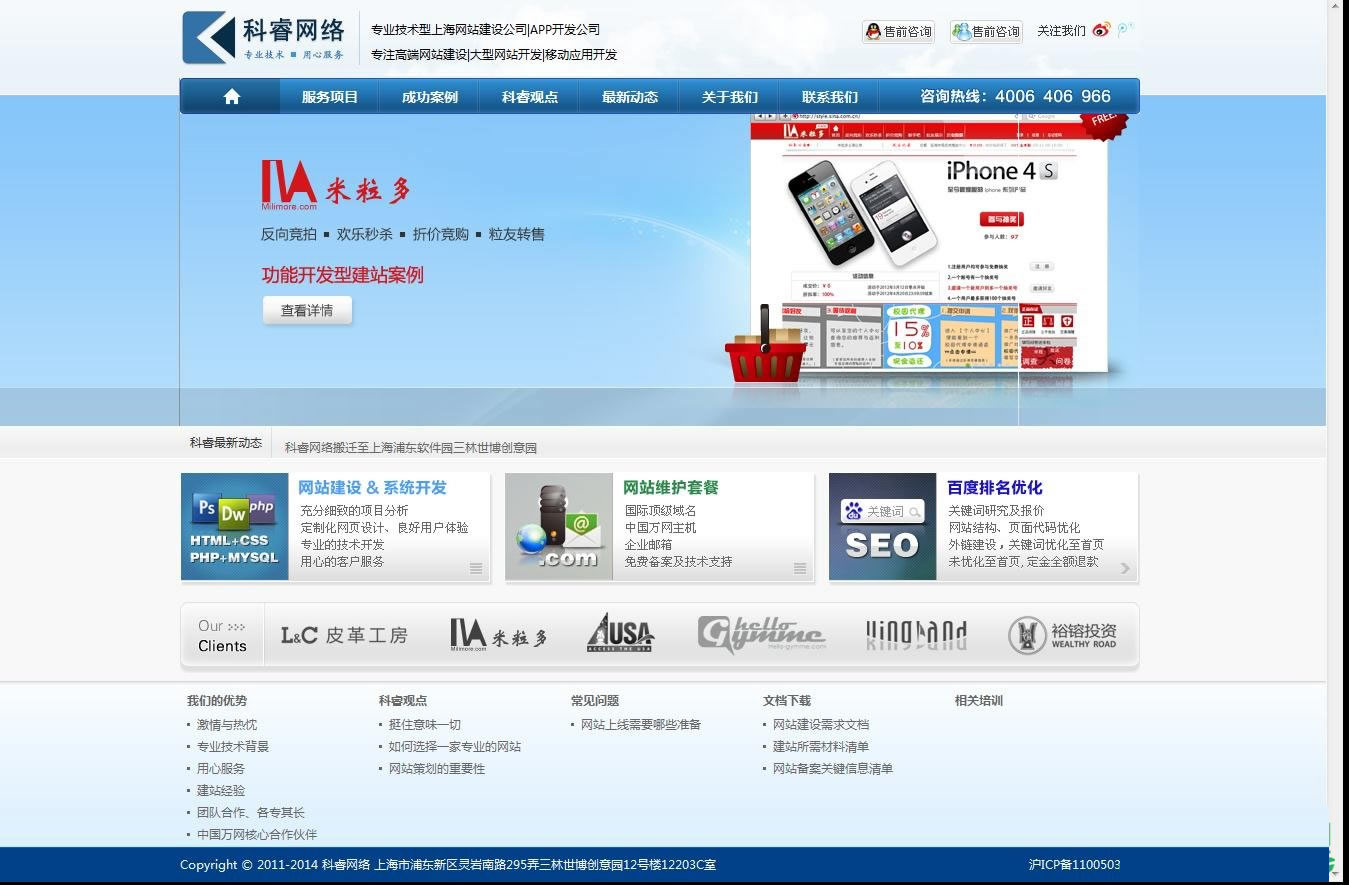Open the 网站建设 & 系统开发 heading
This screenshot has width=1349, height=885.
(x=372, y=487)
